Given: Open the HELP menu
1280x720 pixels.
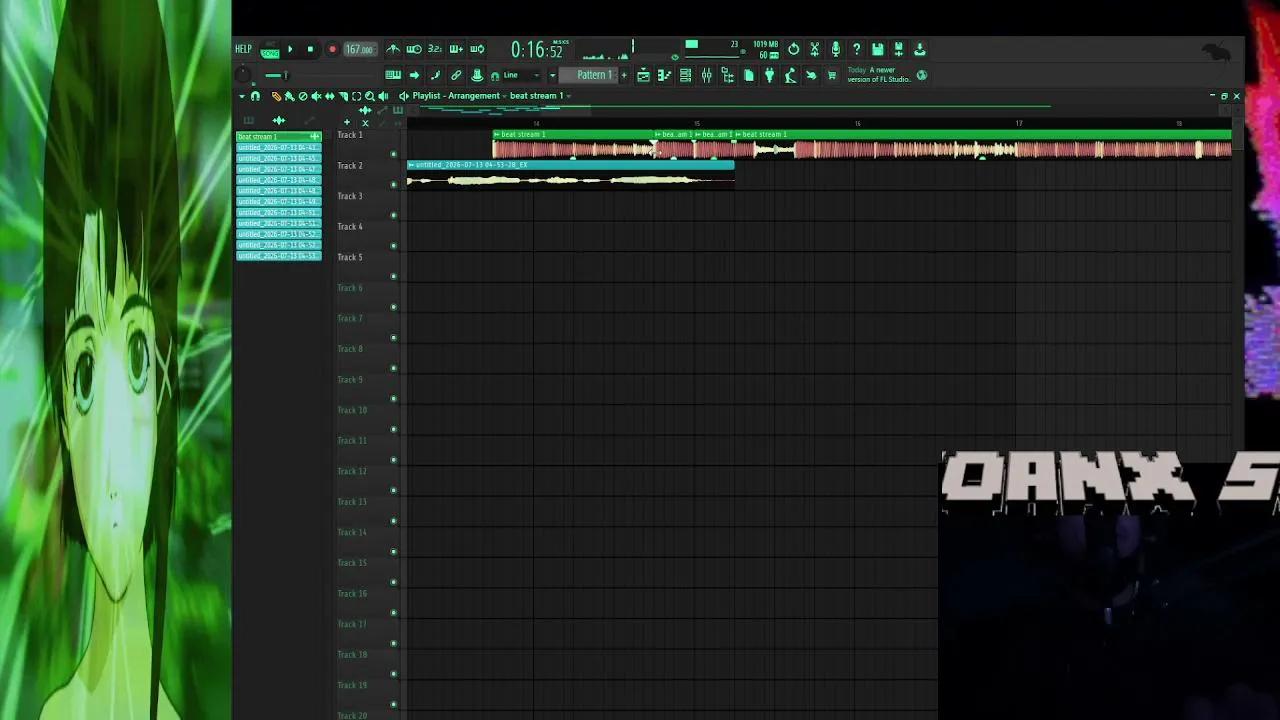Looking at the screenshot, I should (x=243, y=49).
